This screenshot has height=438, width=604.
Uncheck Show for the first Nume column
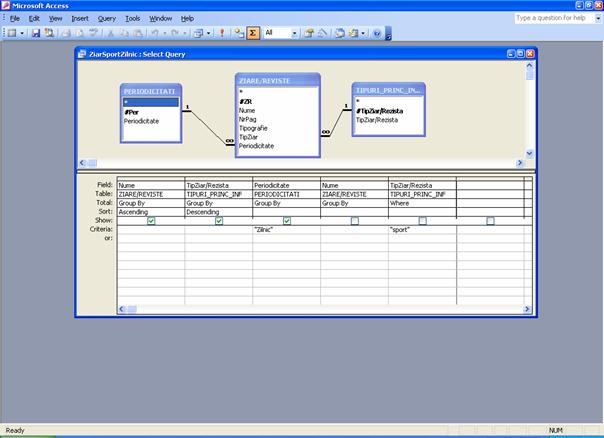pyautogui.click(x=151, y=221)
